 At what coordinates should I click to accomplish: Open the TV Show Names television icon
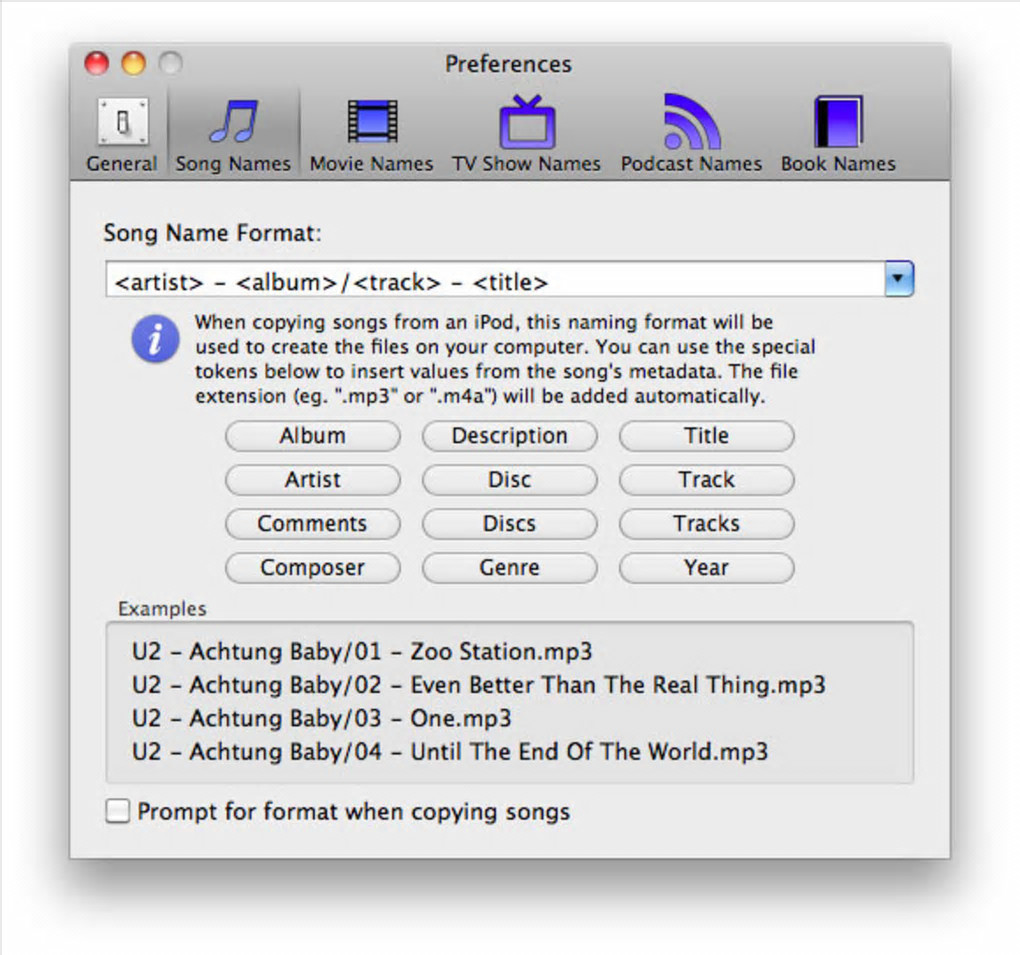tap(527, 121)
